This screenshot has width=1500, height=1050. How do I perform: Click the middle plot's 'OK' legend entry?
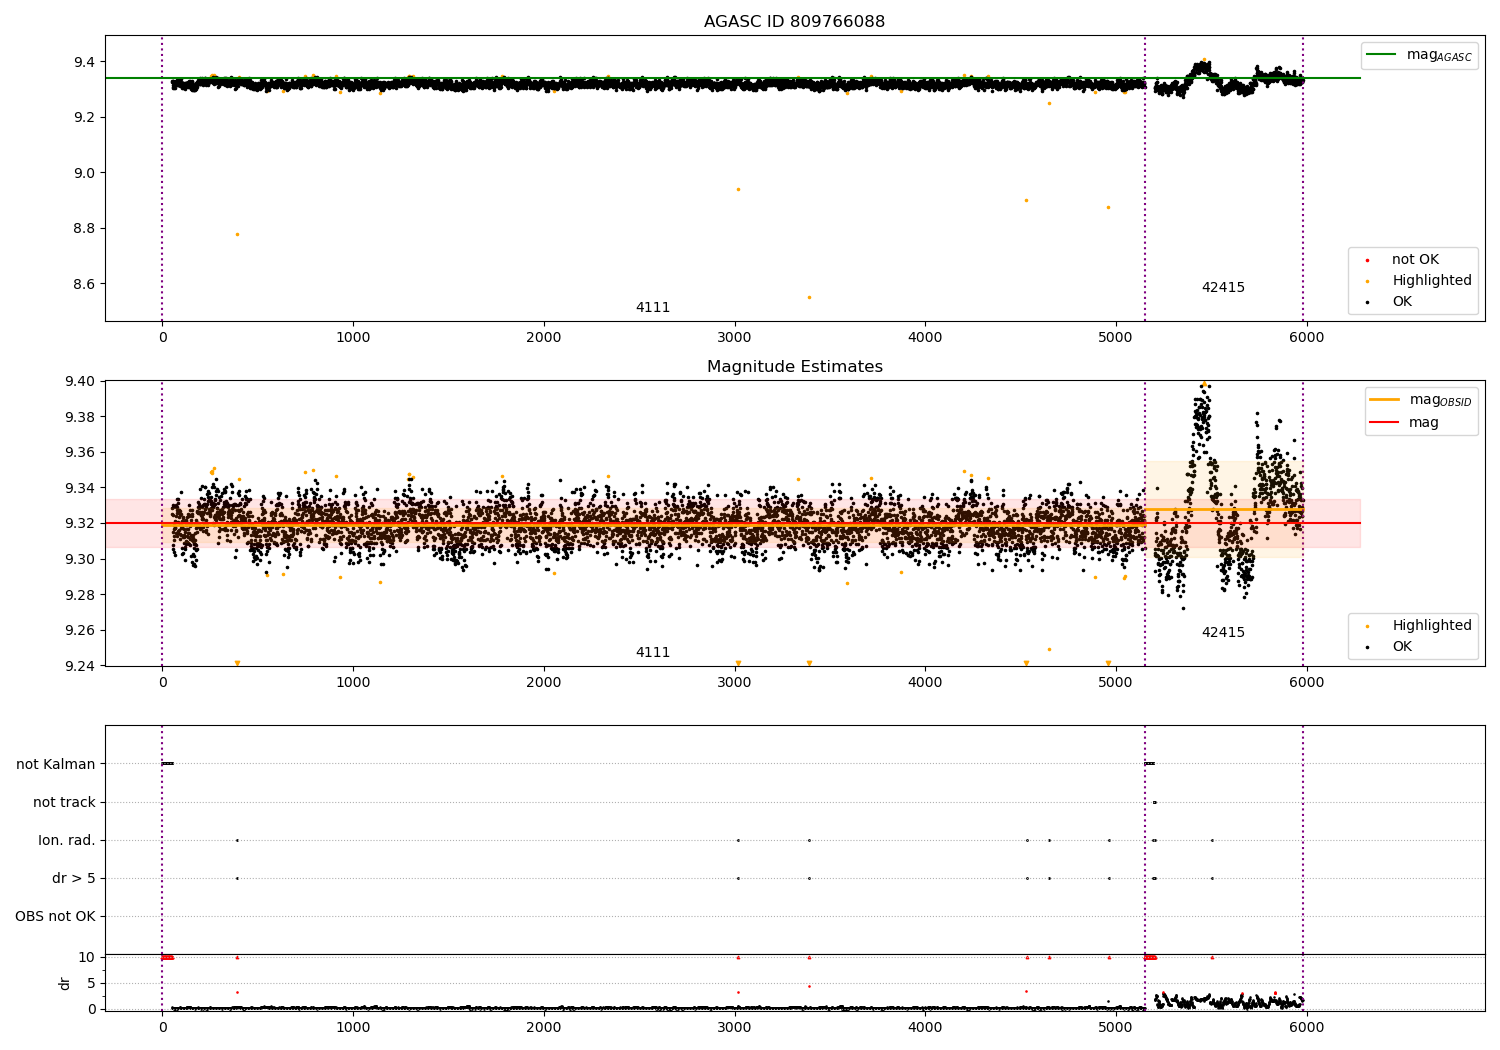click(x=1390, y=647)
